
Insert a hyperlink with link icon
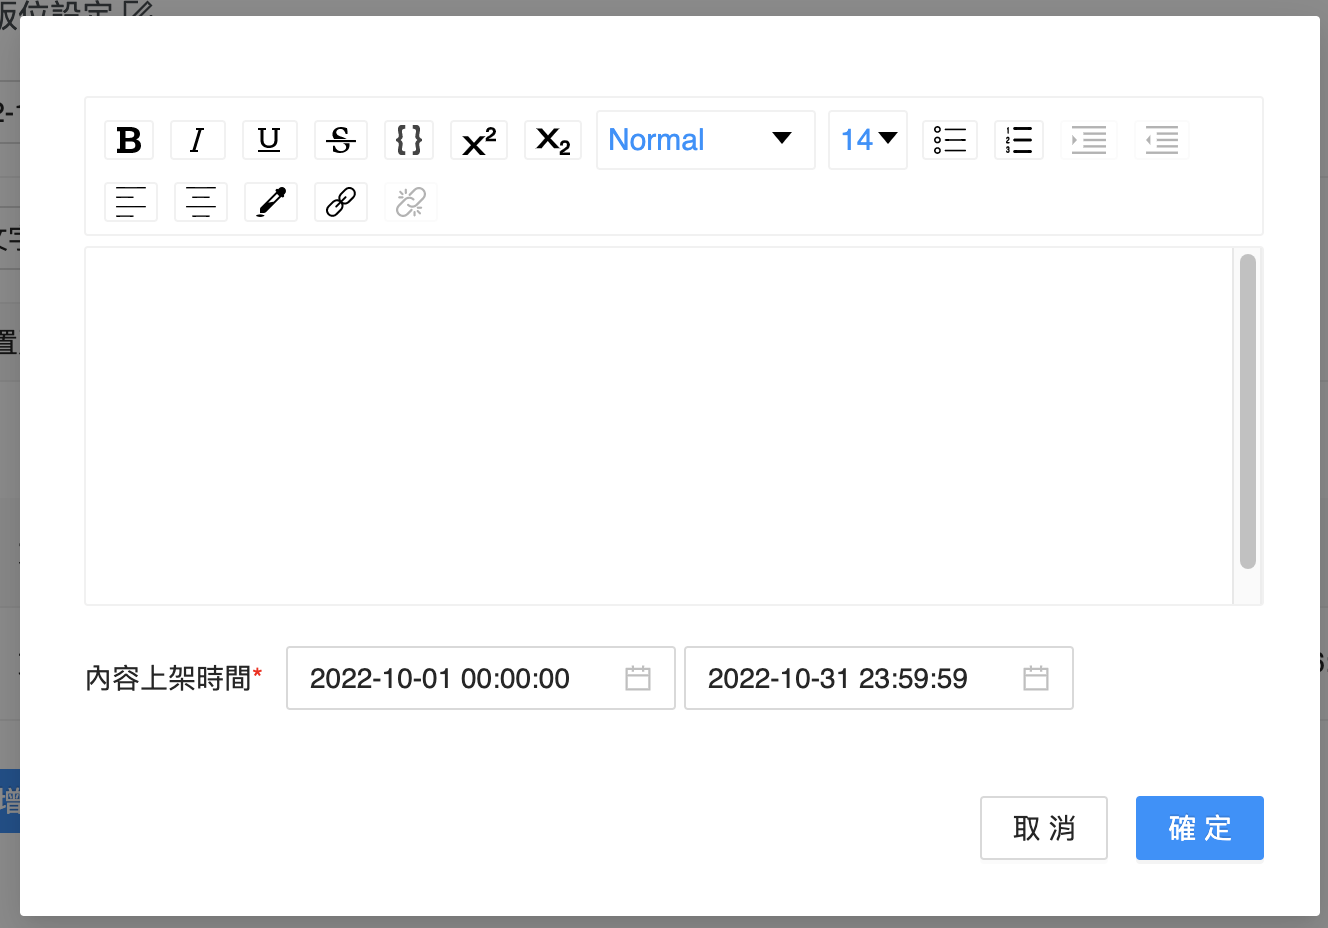[x=341, y=202]
